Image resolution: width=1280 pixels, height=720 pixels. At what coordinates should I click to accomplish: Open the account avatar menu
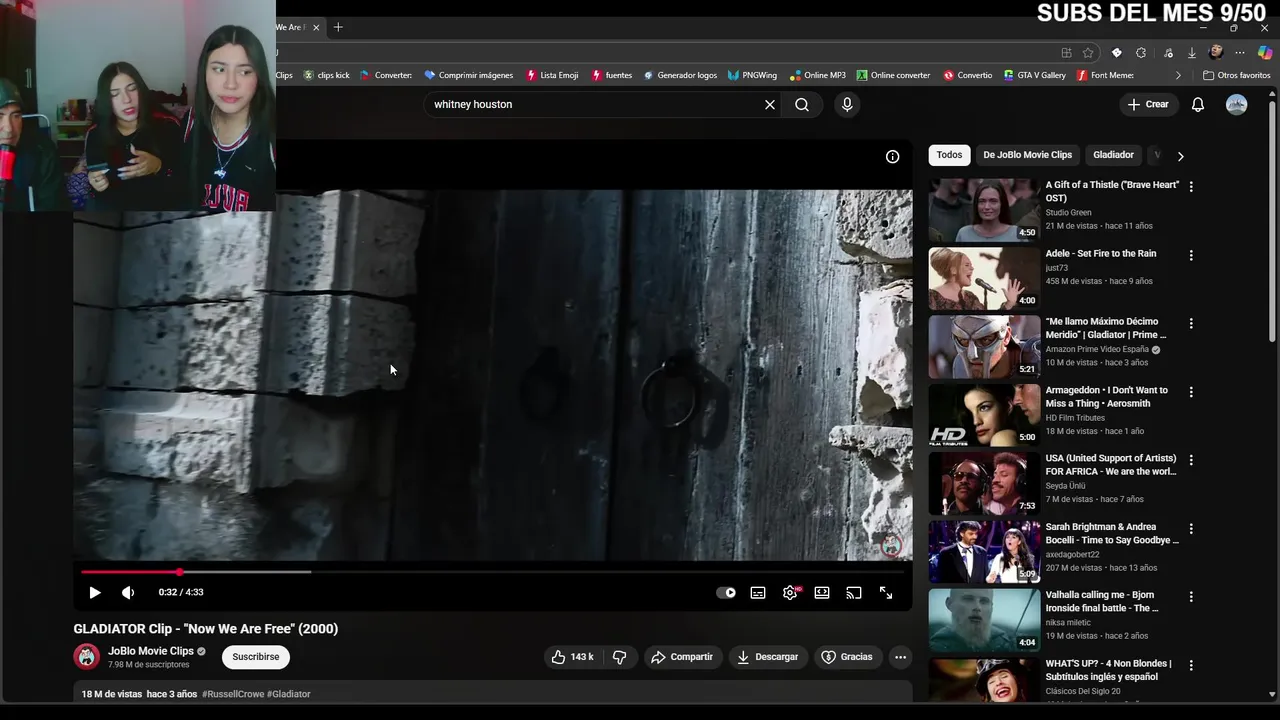(x=1237, y=104)
